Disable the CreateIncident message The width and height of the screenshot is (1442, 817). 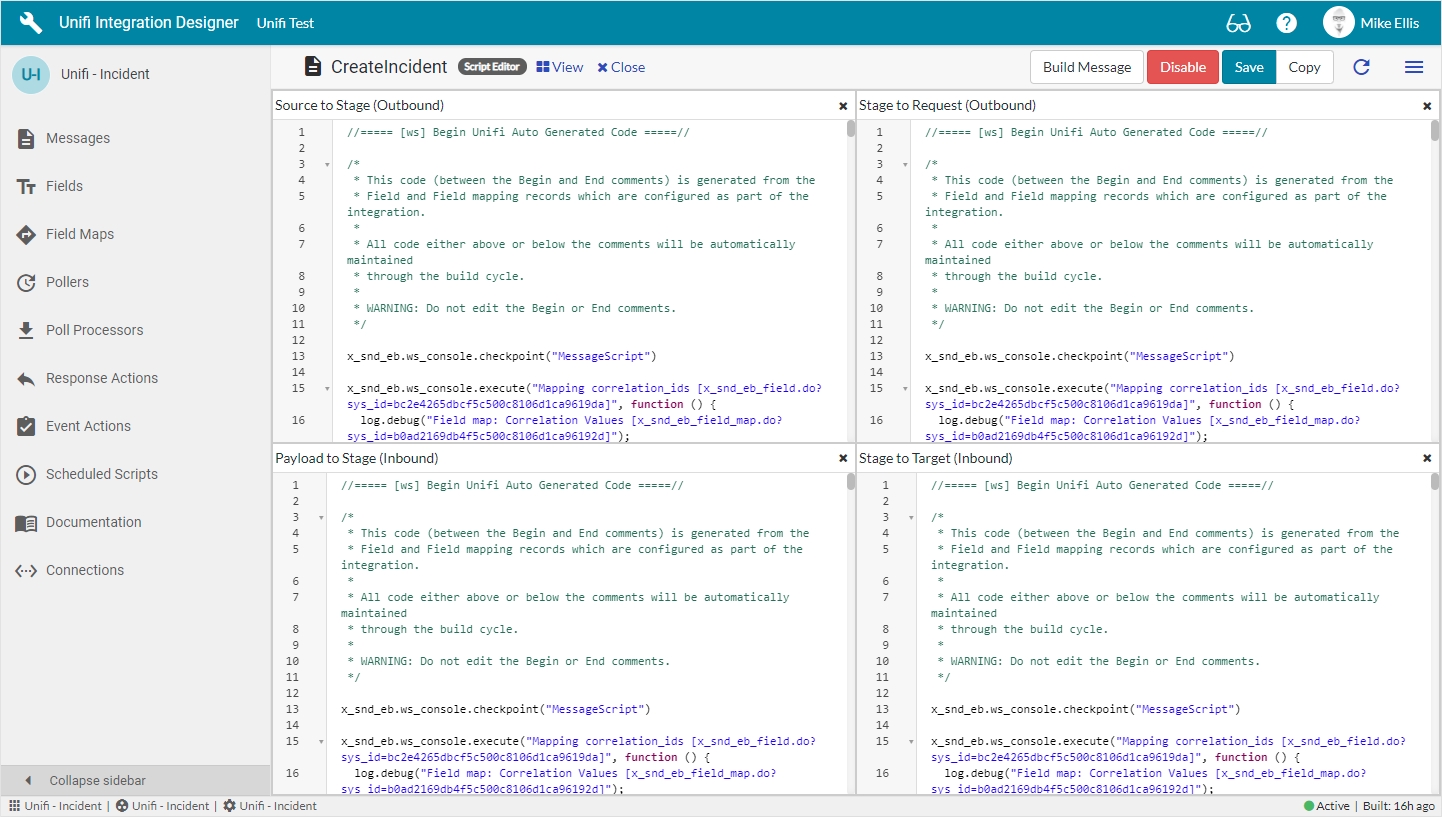click(1182, 67)
